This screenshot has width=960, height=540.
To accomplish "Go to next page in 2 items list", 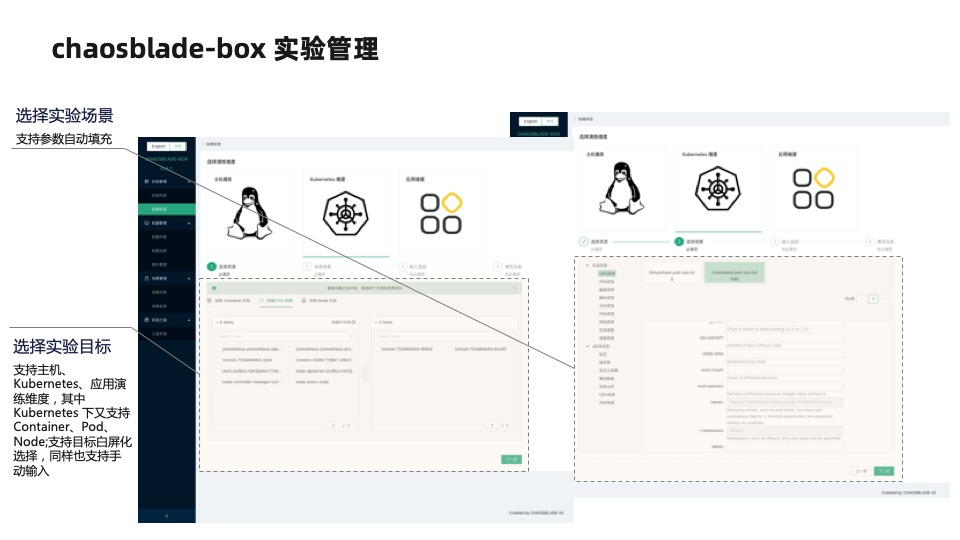I will point(514,425).
